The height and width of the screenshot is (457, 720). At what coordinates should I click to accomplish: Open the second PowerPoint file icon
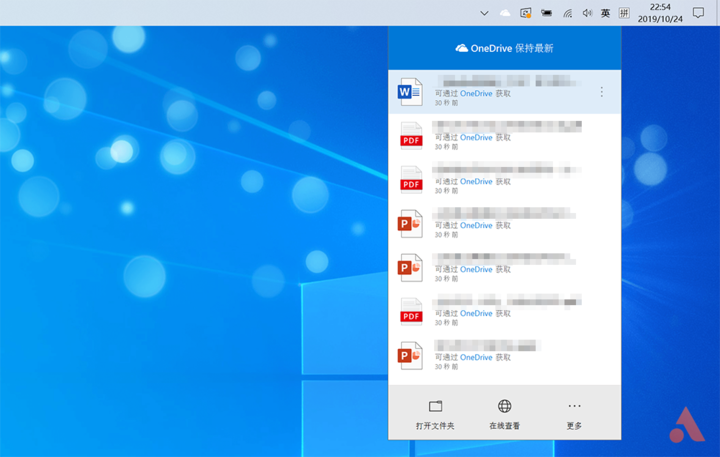tap(410, 268)
